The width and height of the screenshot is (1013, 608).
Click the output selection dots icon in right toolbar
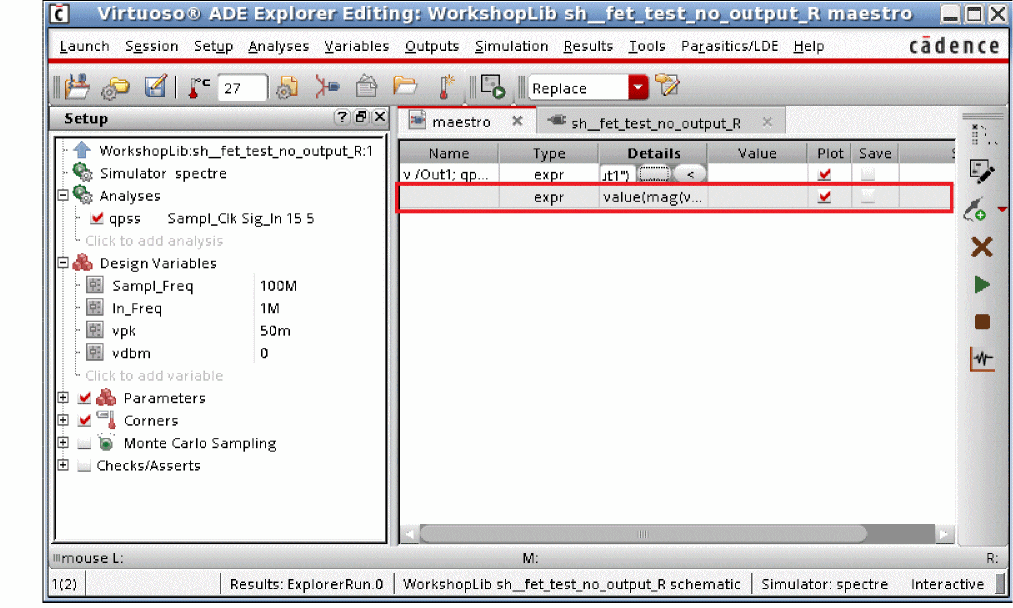pos(983,134)
